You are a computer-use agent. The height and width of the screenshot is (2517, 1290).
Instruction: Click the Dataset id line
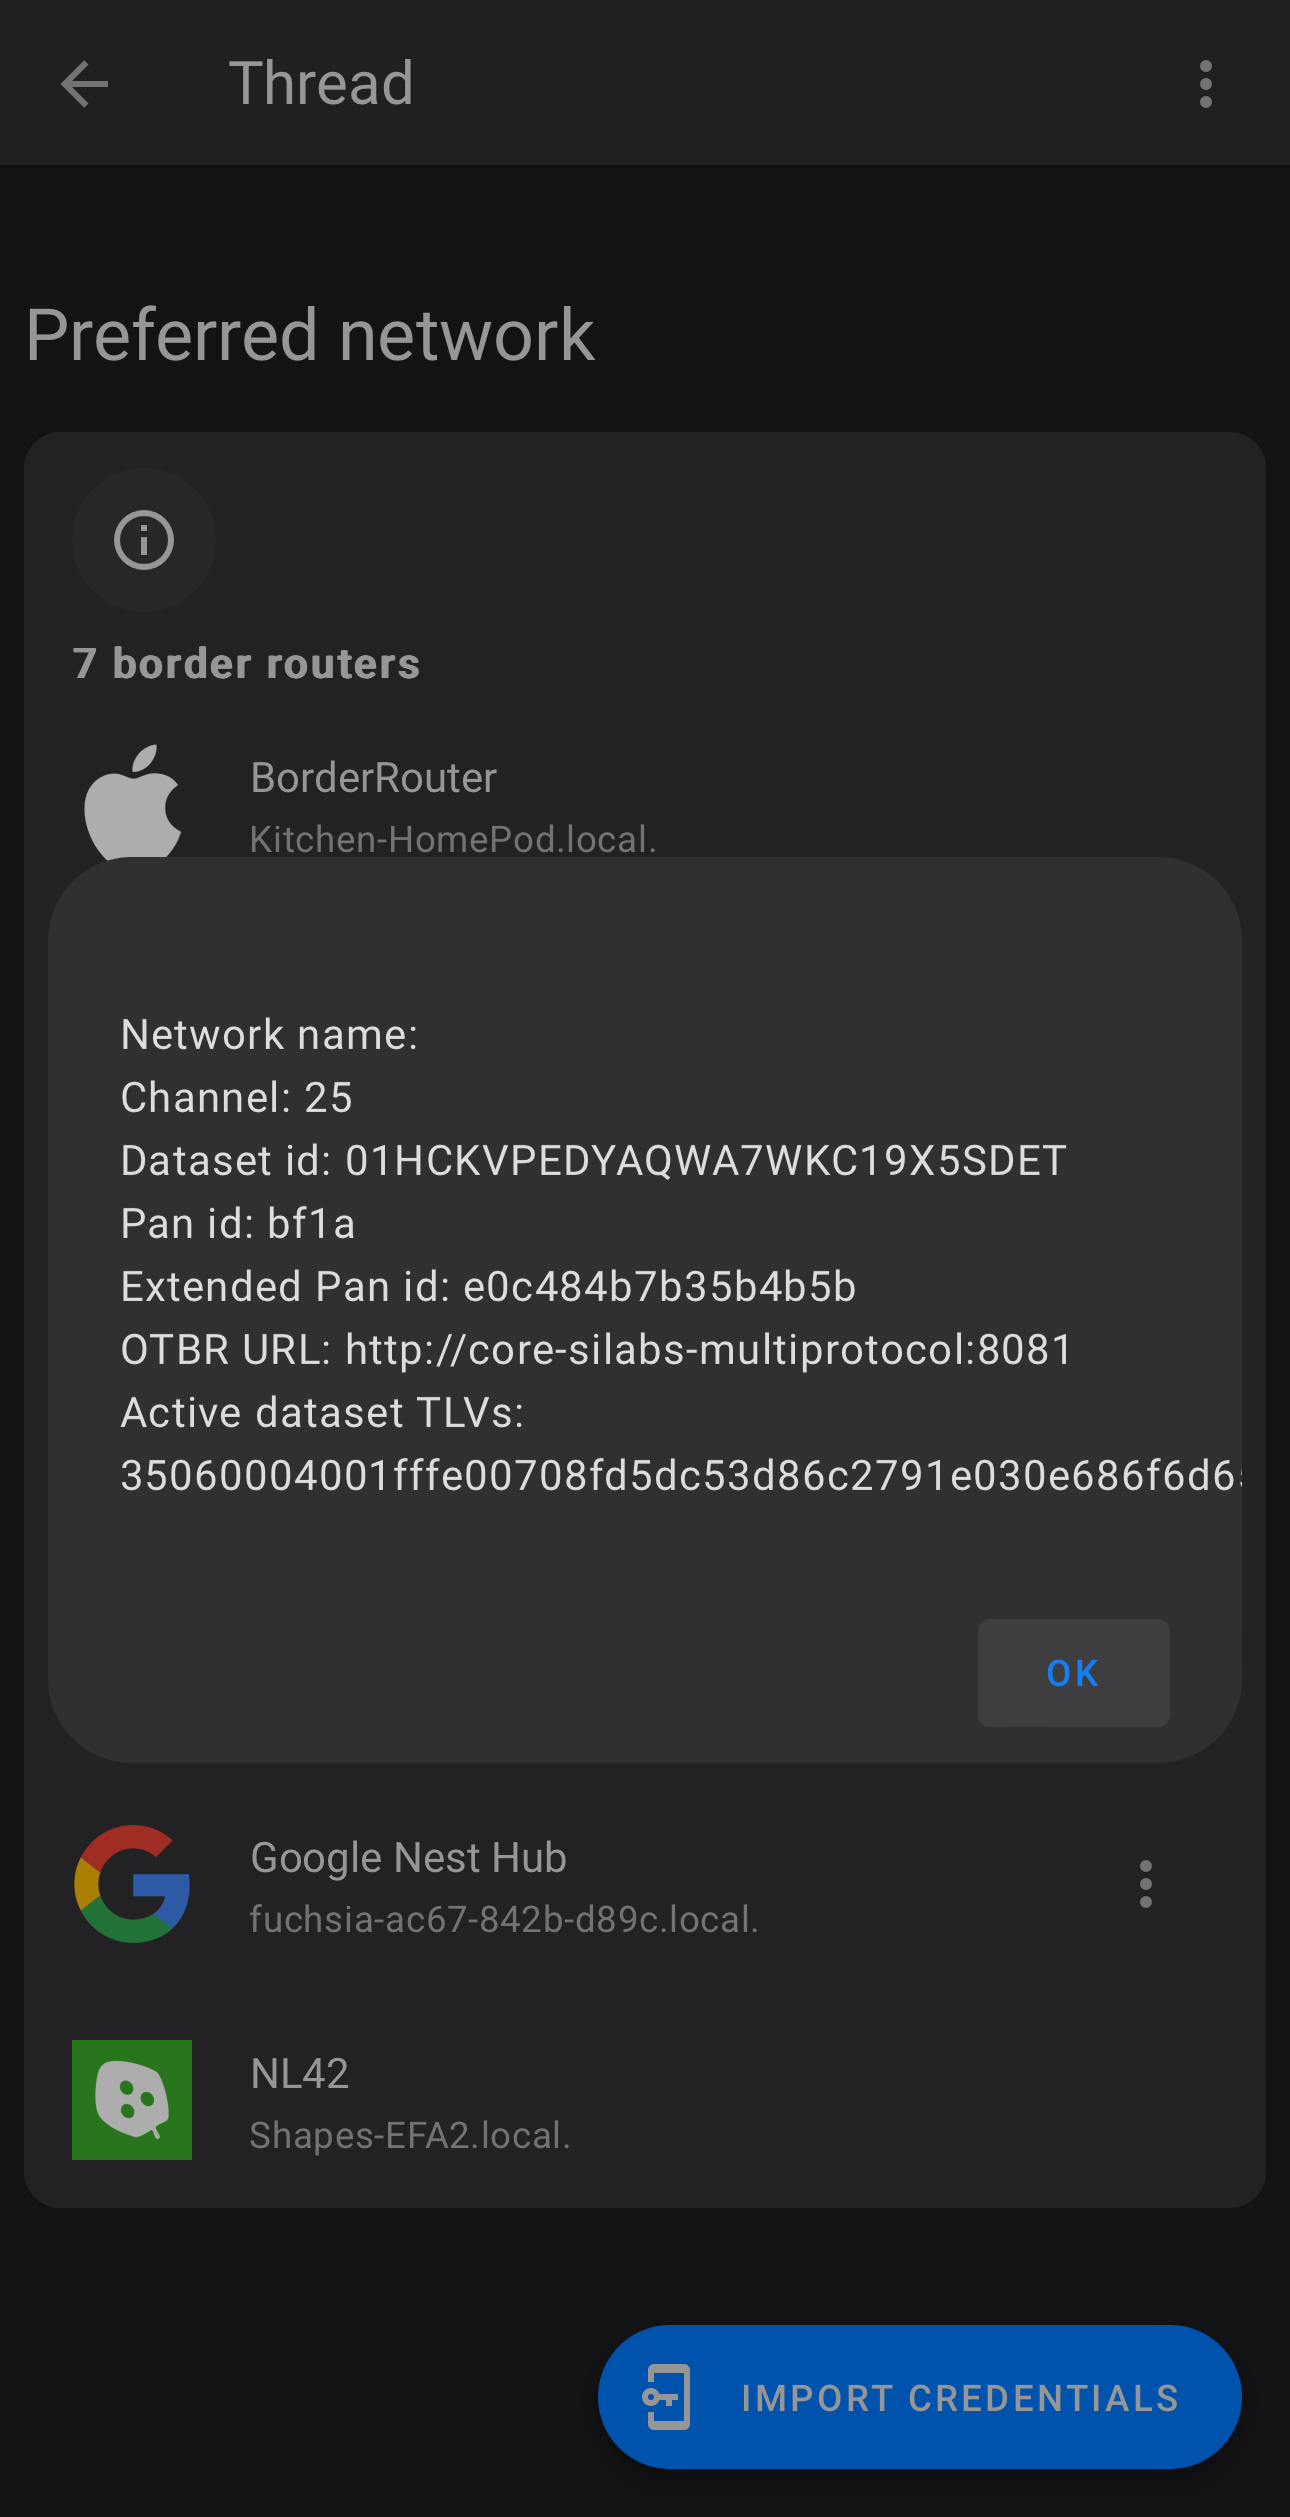(594, 1161)
